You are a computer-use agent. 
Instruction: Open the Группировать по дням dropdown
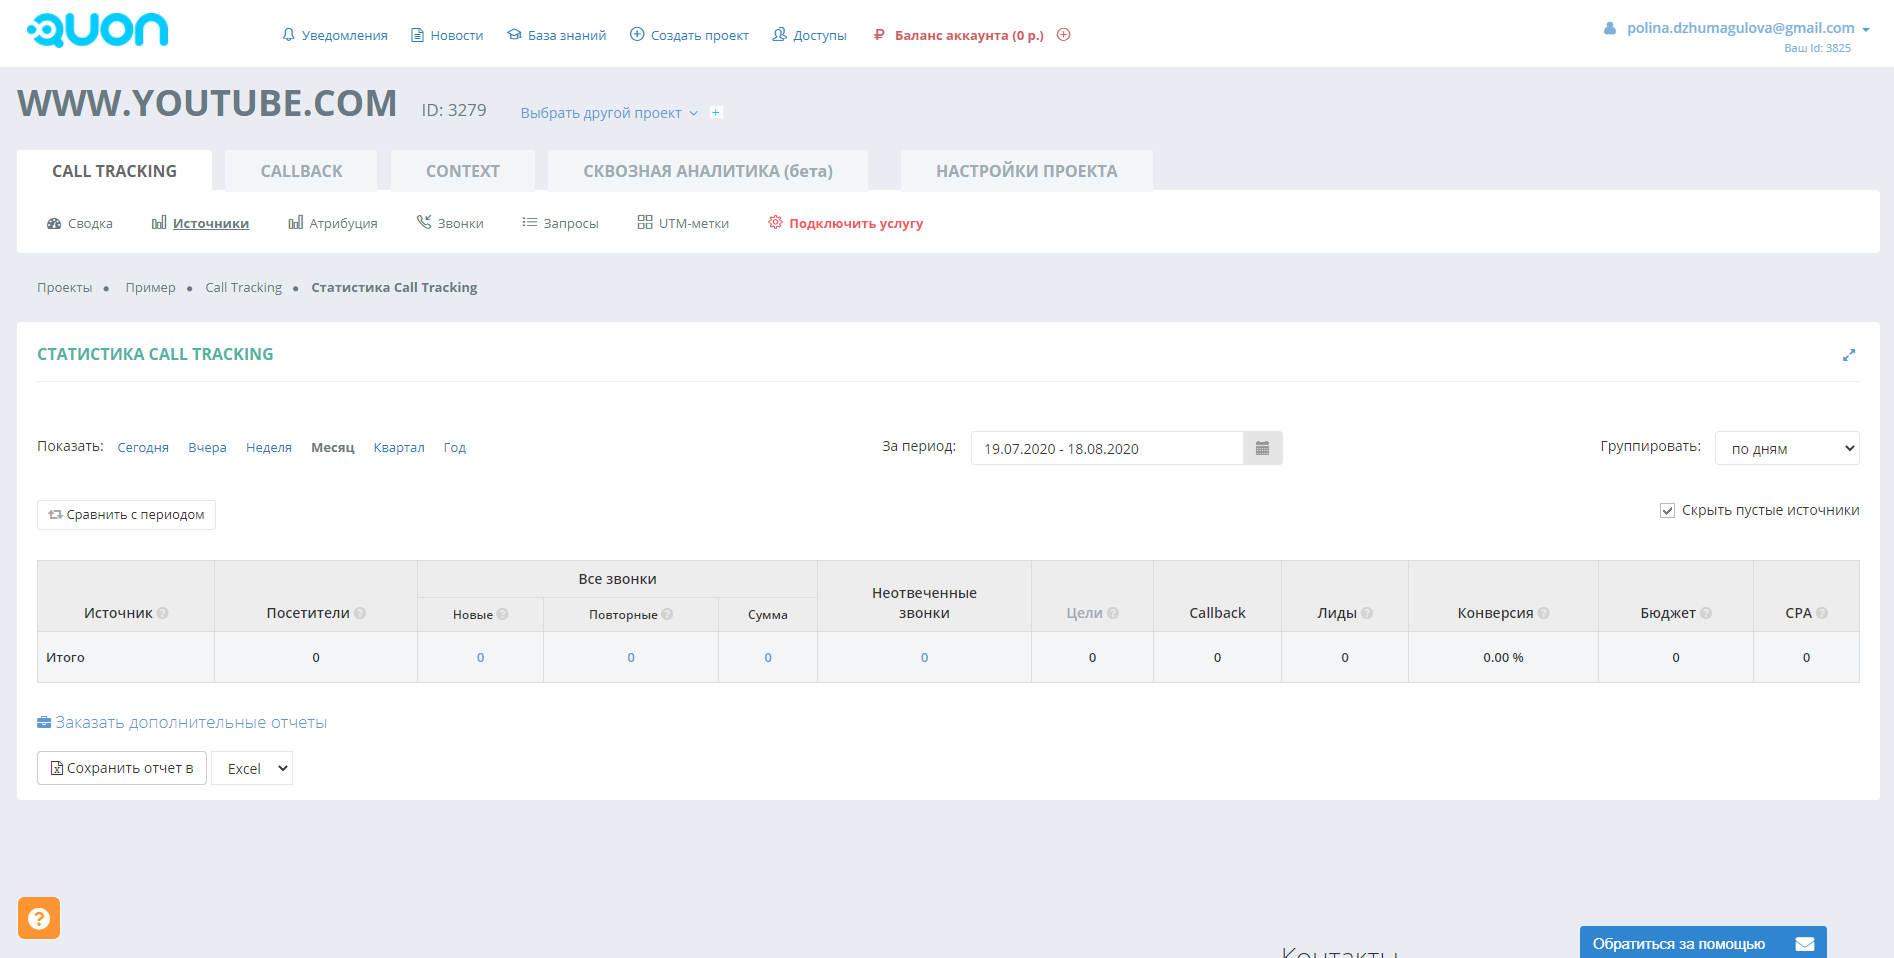(x=1787, y=448)
